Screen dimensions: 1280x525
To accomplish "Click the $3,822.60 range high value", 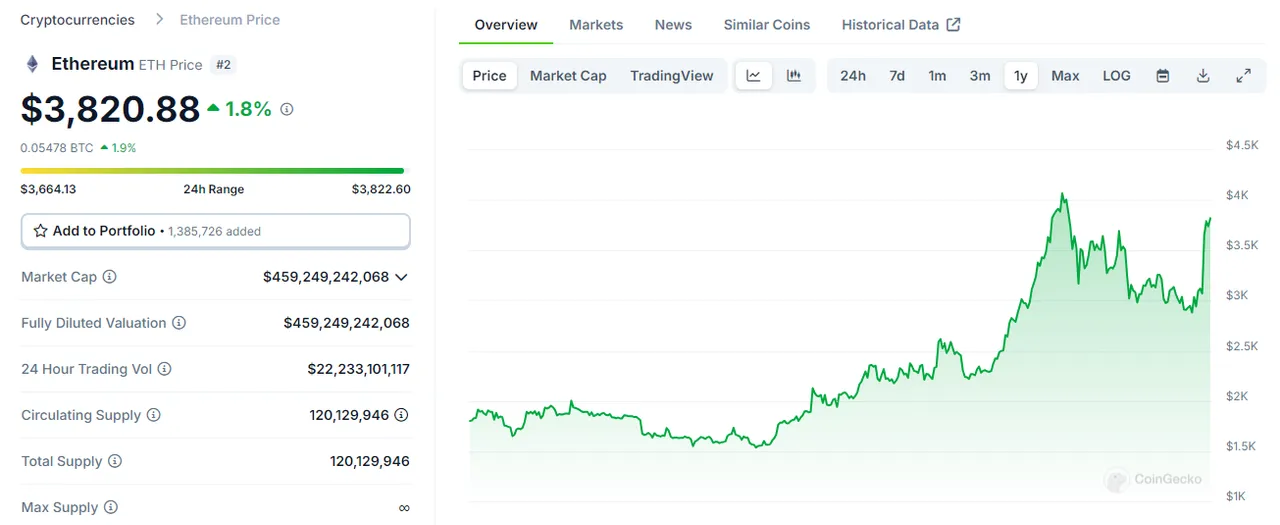I will [x=381, y=189].
